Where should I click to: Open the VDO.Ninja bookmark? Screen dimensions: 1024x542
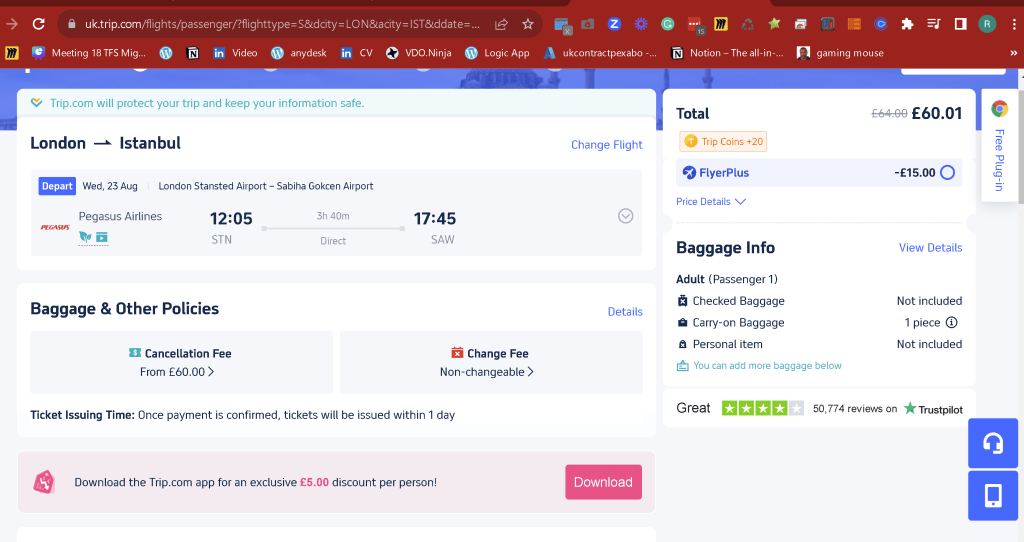tap(419, 53)
